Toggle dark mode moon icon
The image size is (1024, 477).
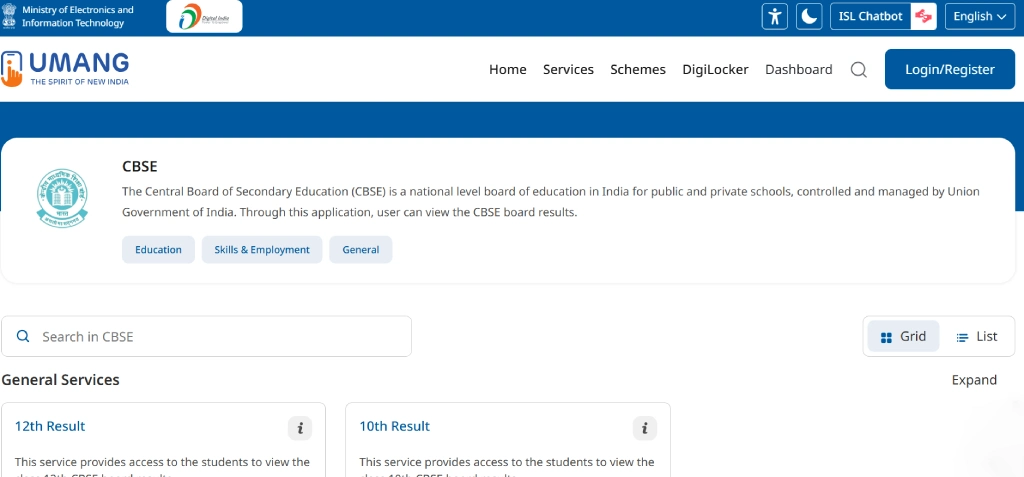click(x=809, y=16)
